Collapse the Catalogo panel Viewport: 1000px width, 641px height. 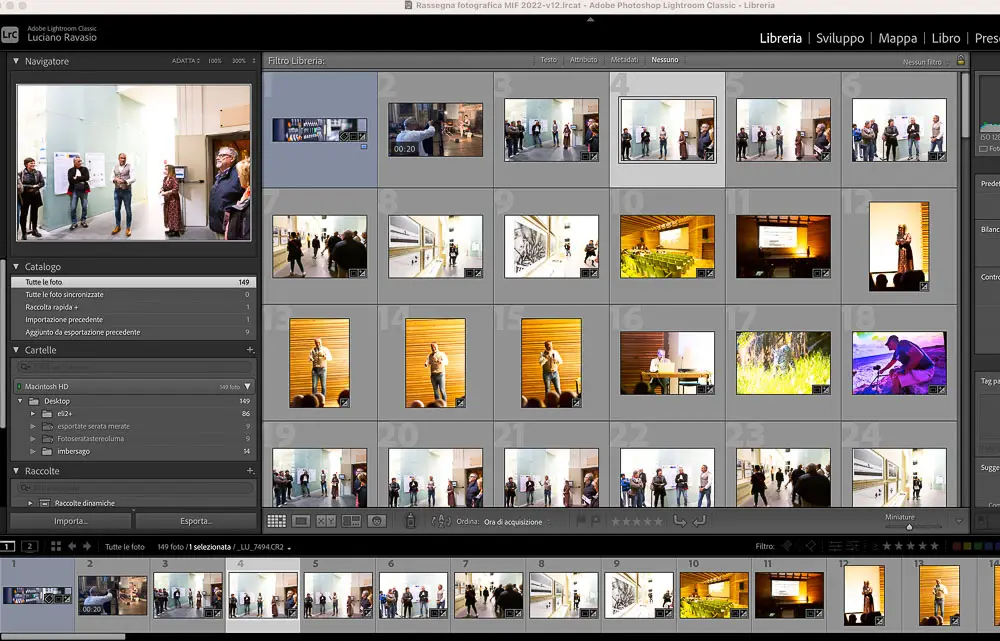(x=16, y=267)
